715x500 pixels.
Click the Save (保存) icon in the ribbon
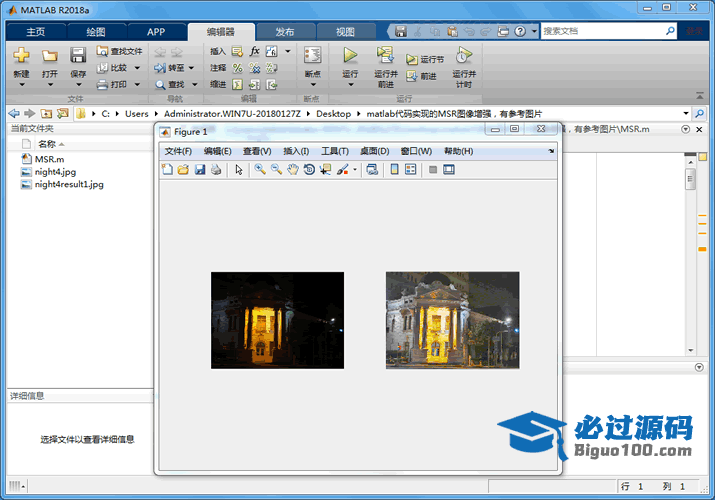(78, 59)
